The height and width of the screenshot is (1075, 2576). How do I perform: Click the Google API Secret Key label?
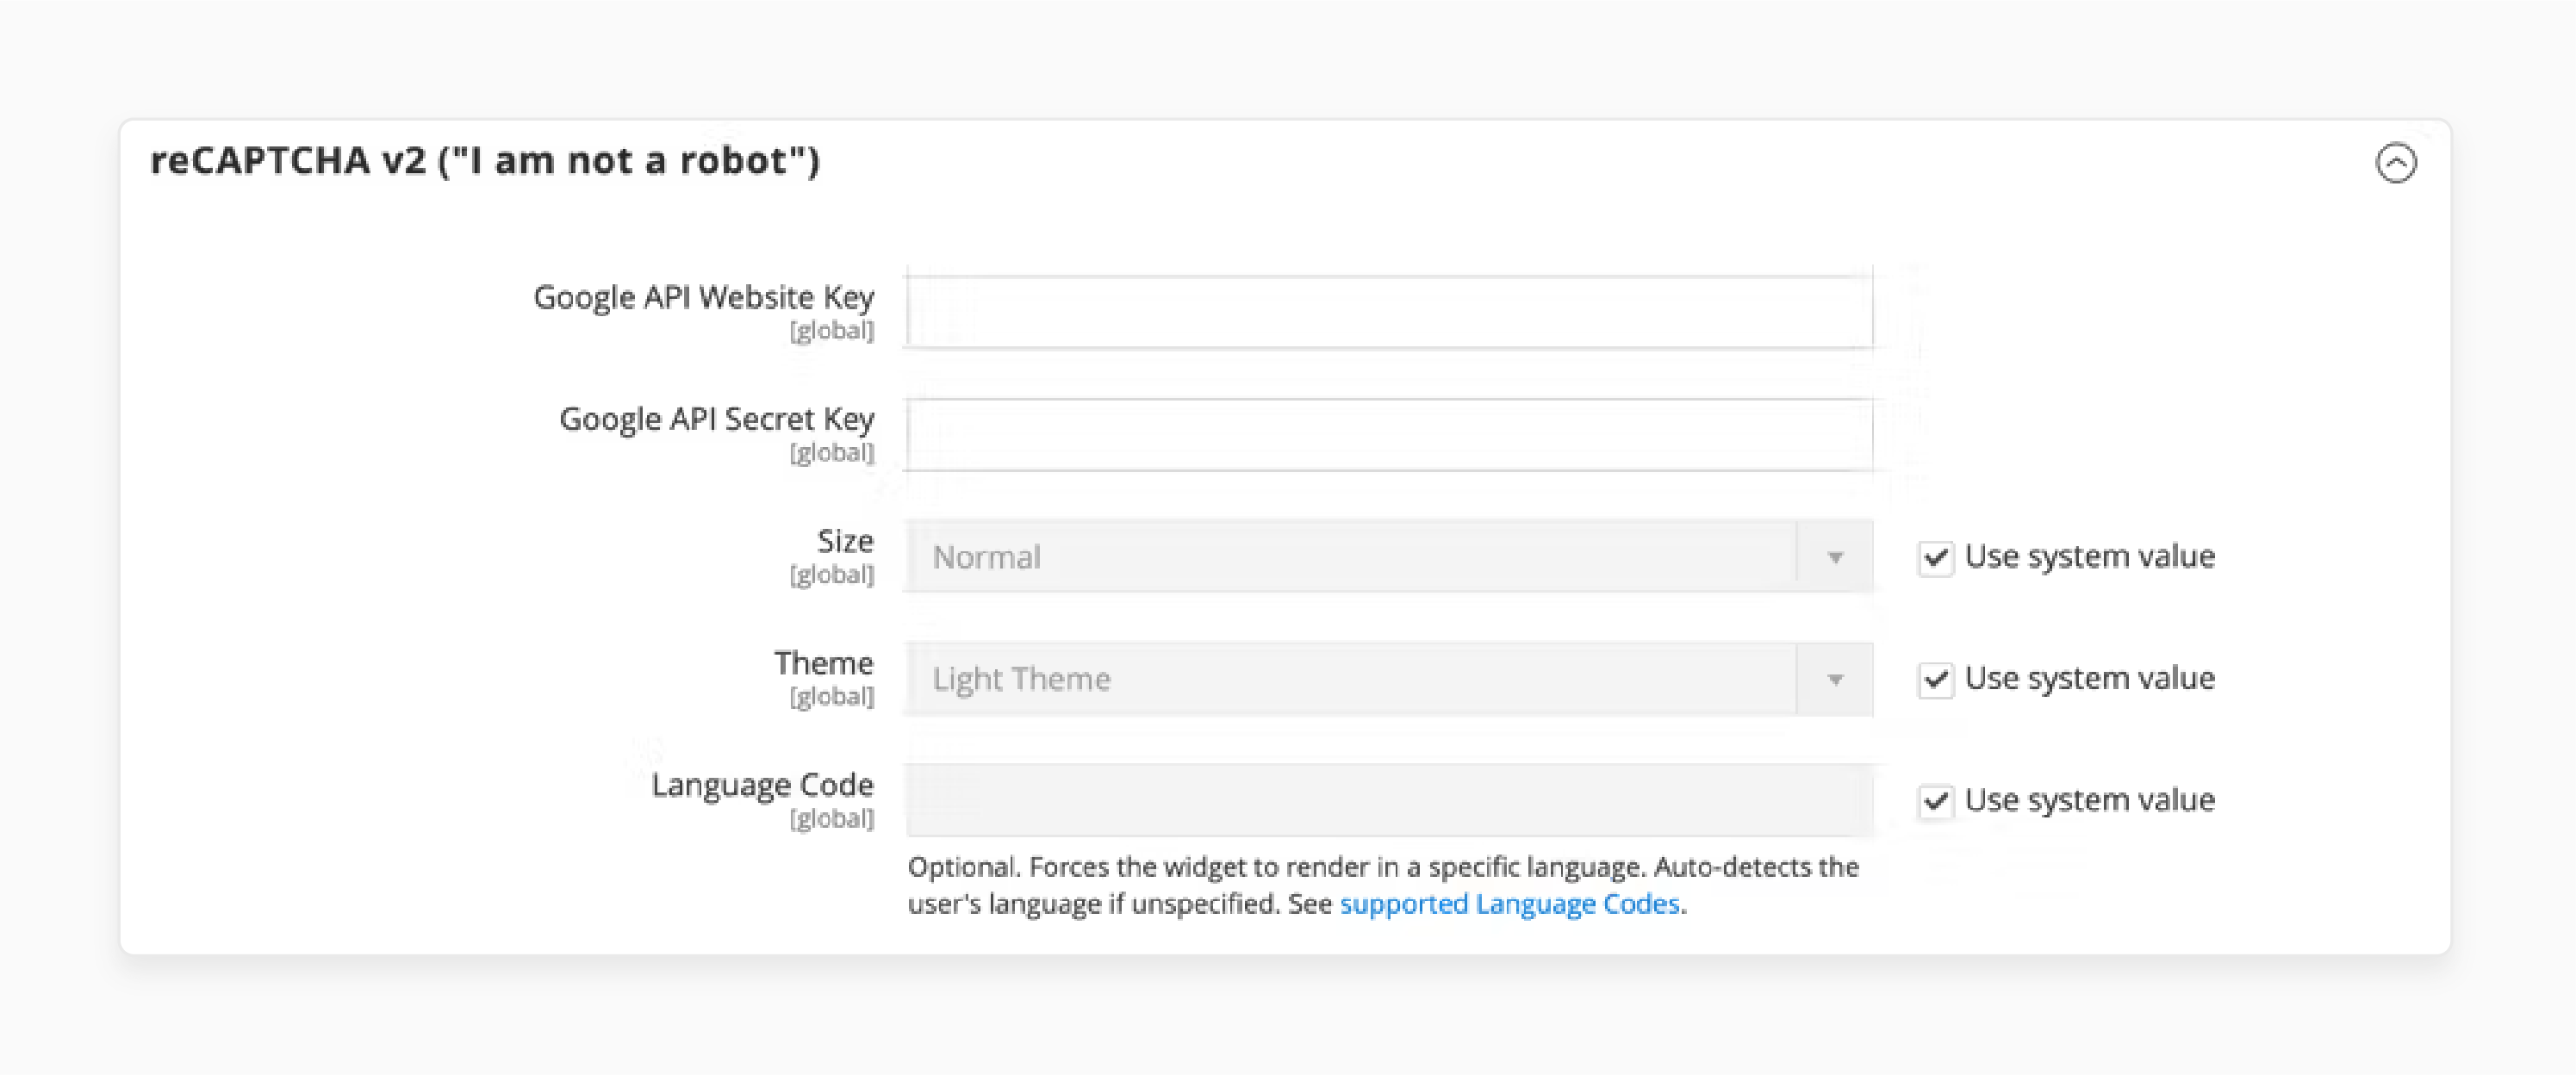pos(716,419)
